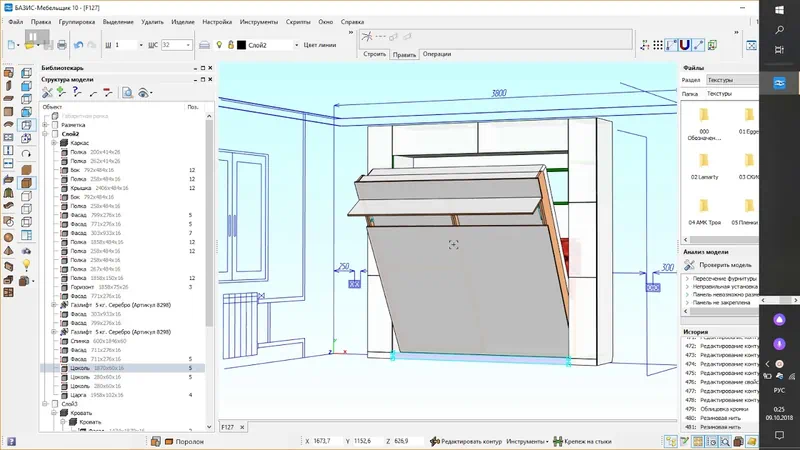Click the eye visibility icon in Структура модели
The width and height of the screenshot is (800, 450).
click(145, 92)
